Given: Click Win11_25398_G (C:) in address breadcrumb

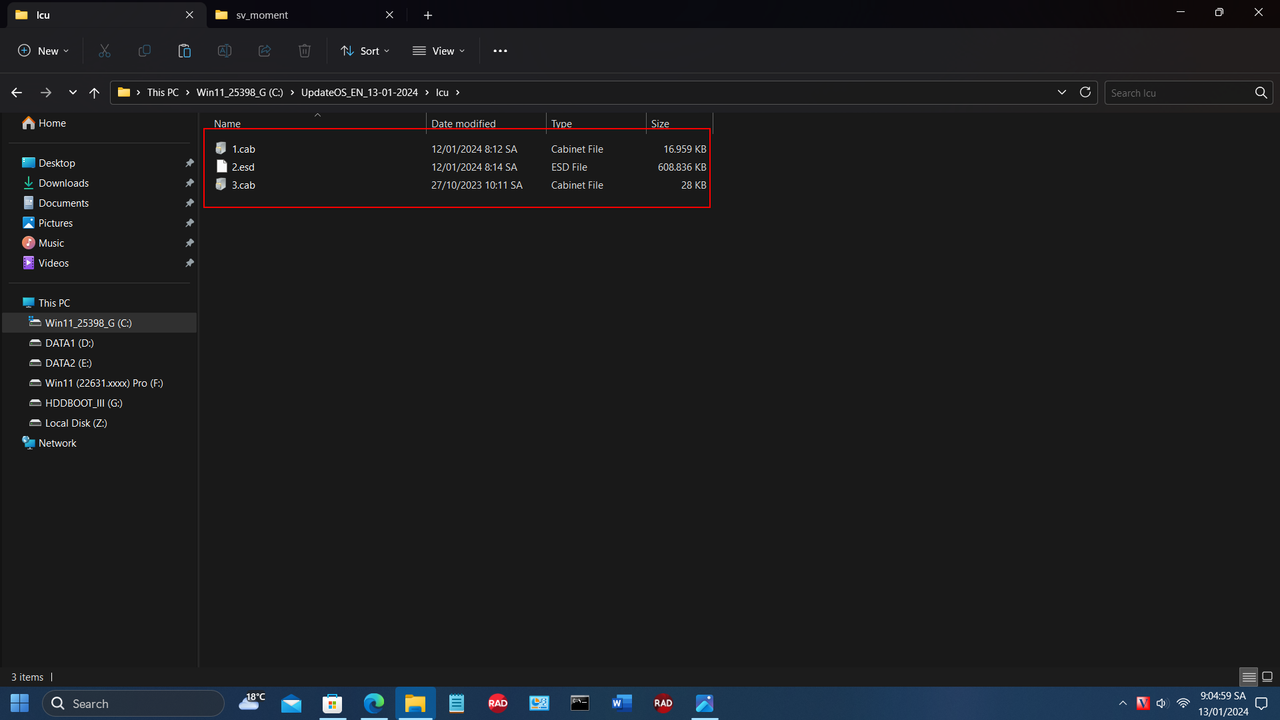Looking at the screenshot, I should 240,92.
